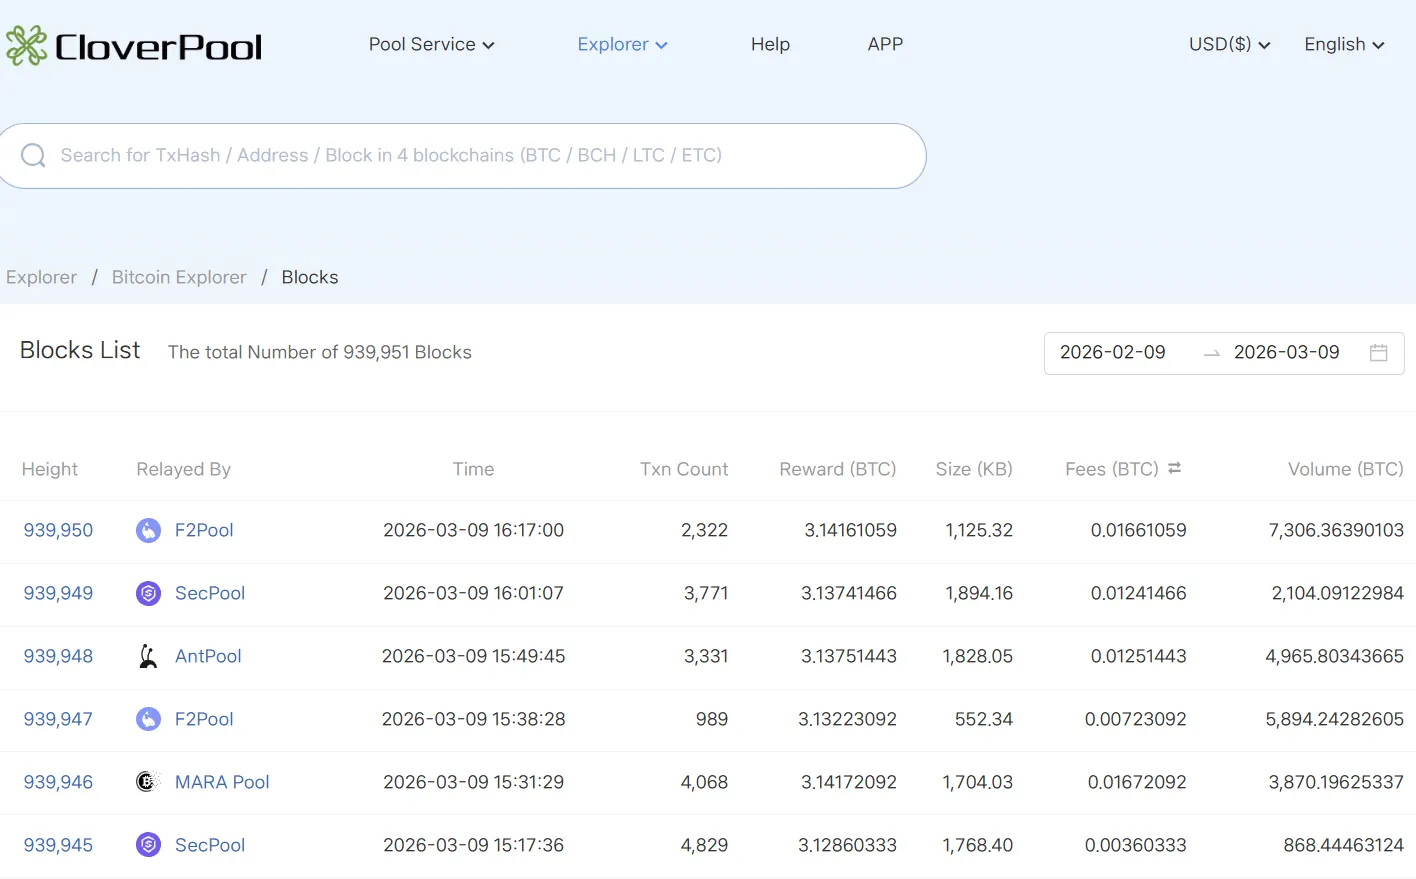Focus the TxHash / Address search field
The image size is (1416, 879).
click(x=480, y=156)
